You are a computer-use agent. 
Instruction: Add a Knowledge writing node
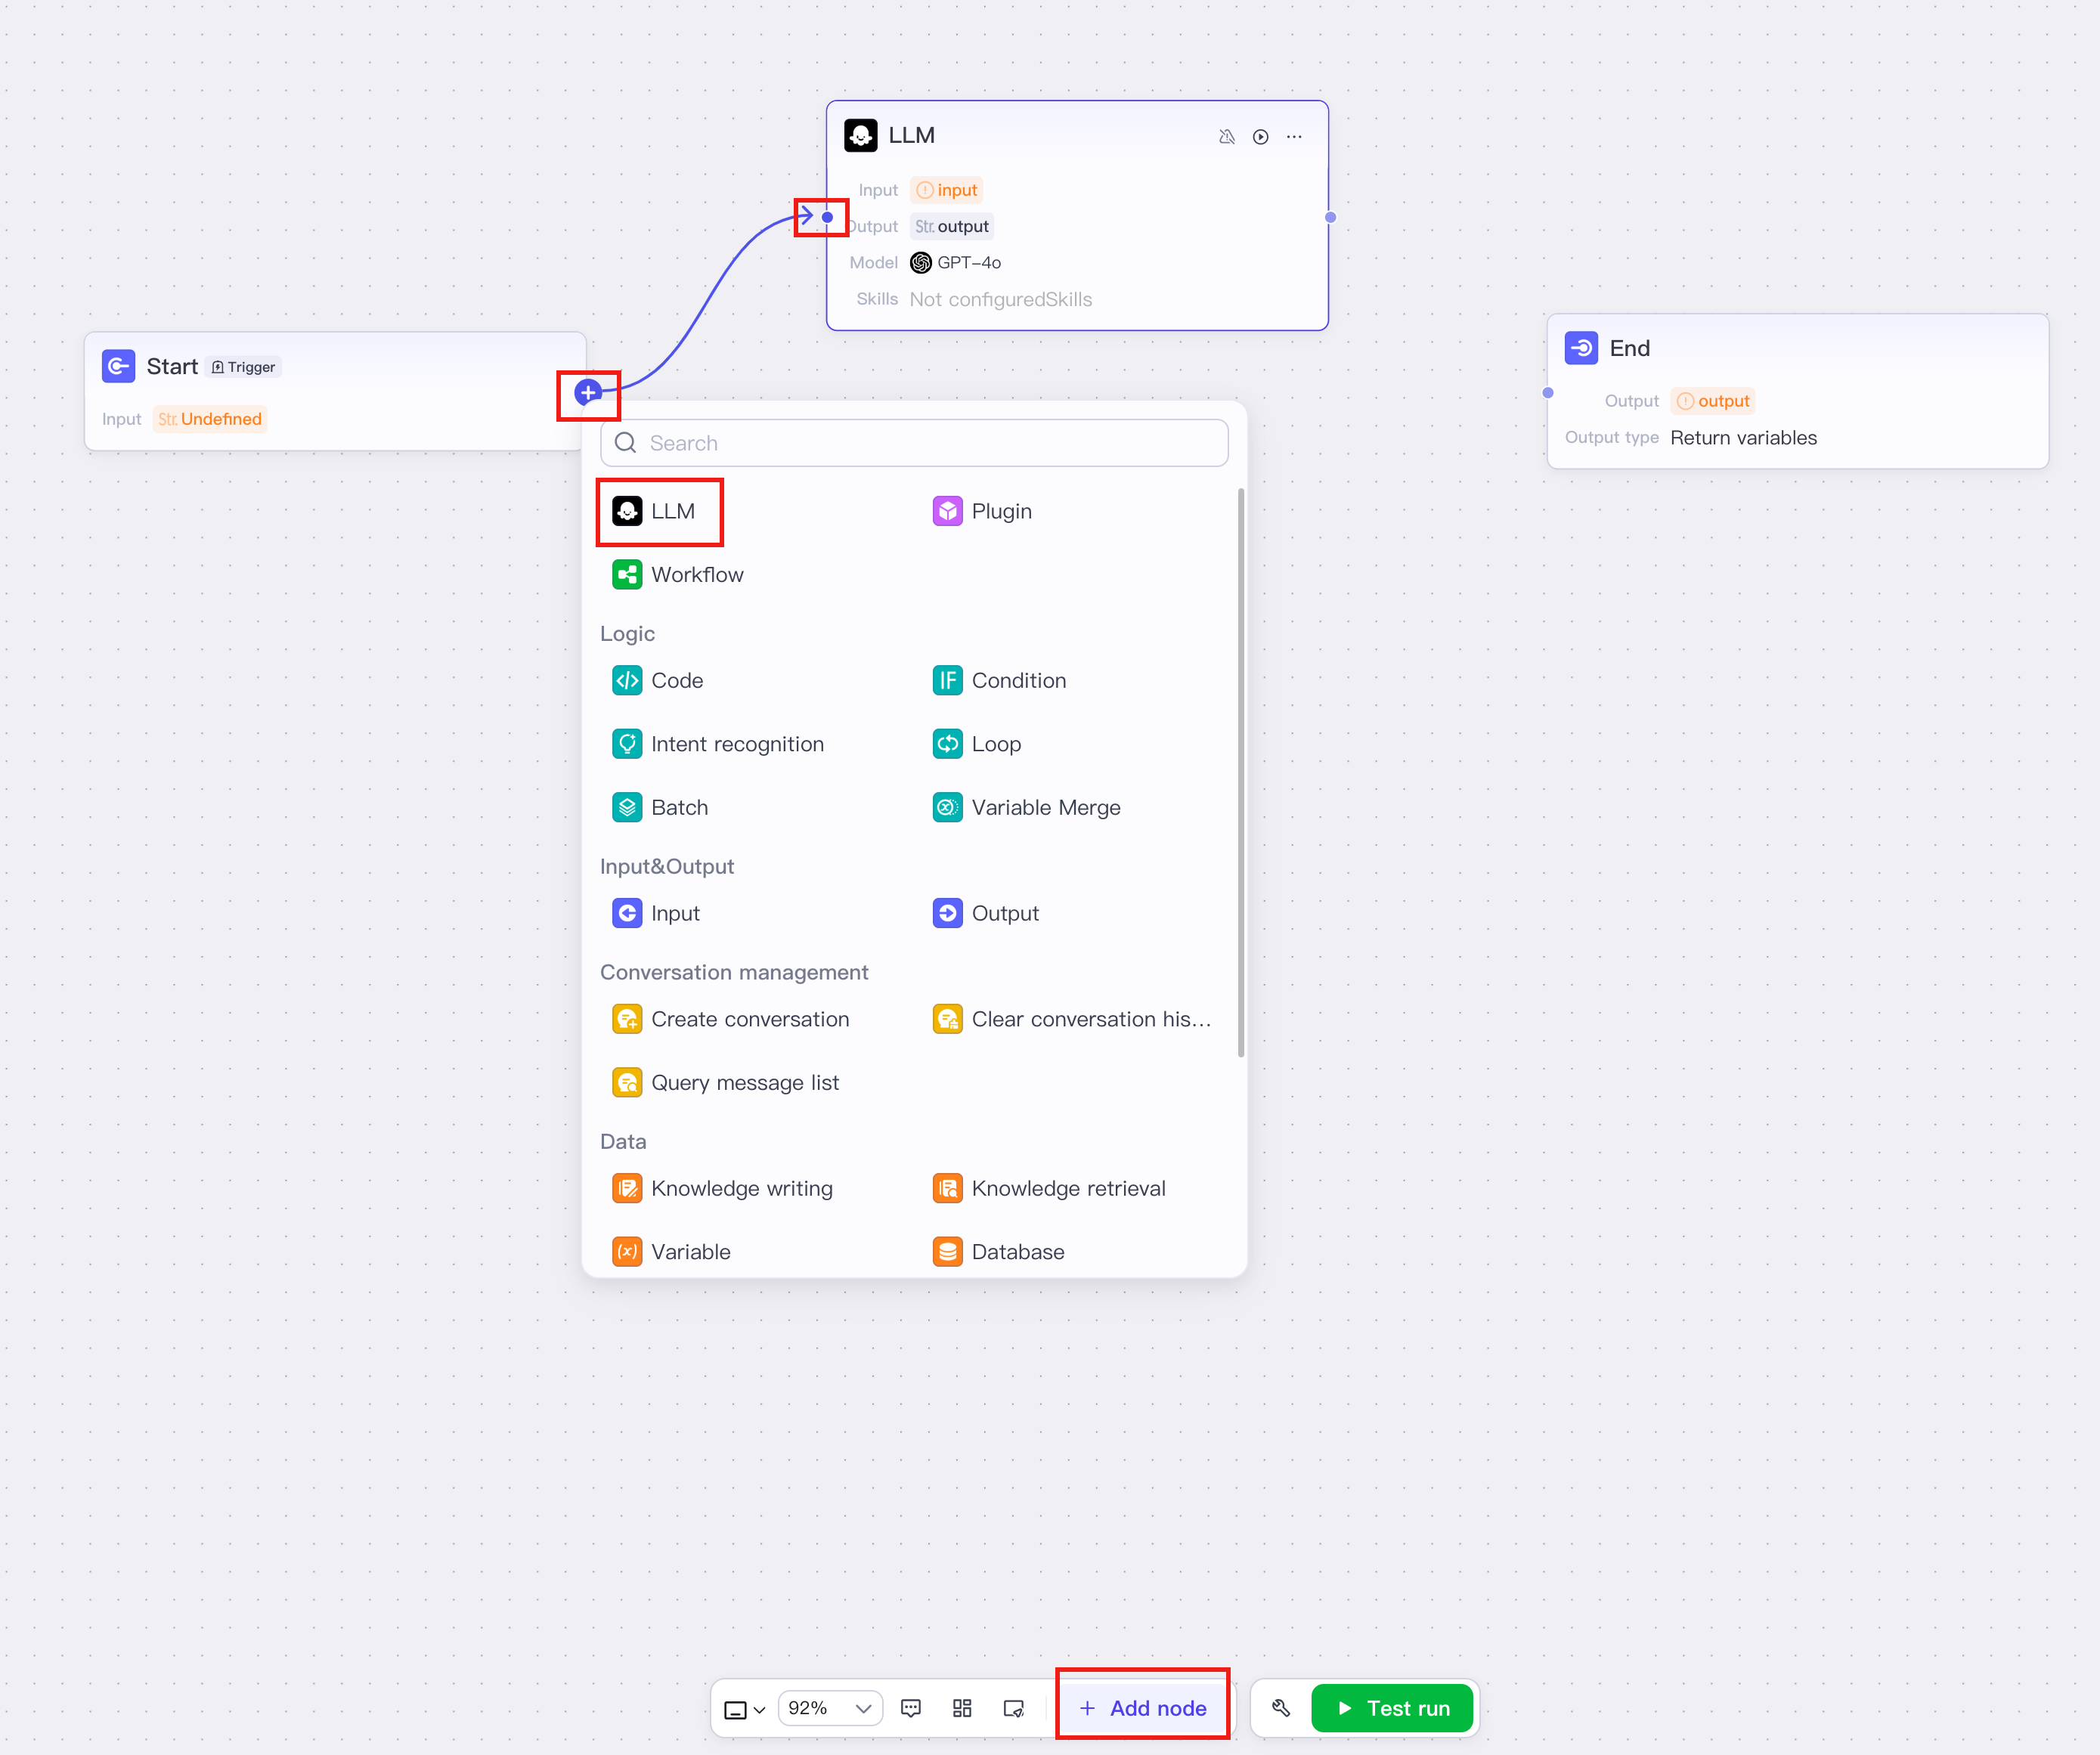click(x=722, y=1189)
